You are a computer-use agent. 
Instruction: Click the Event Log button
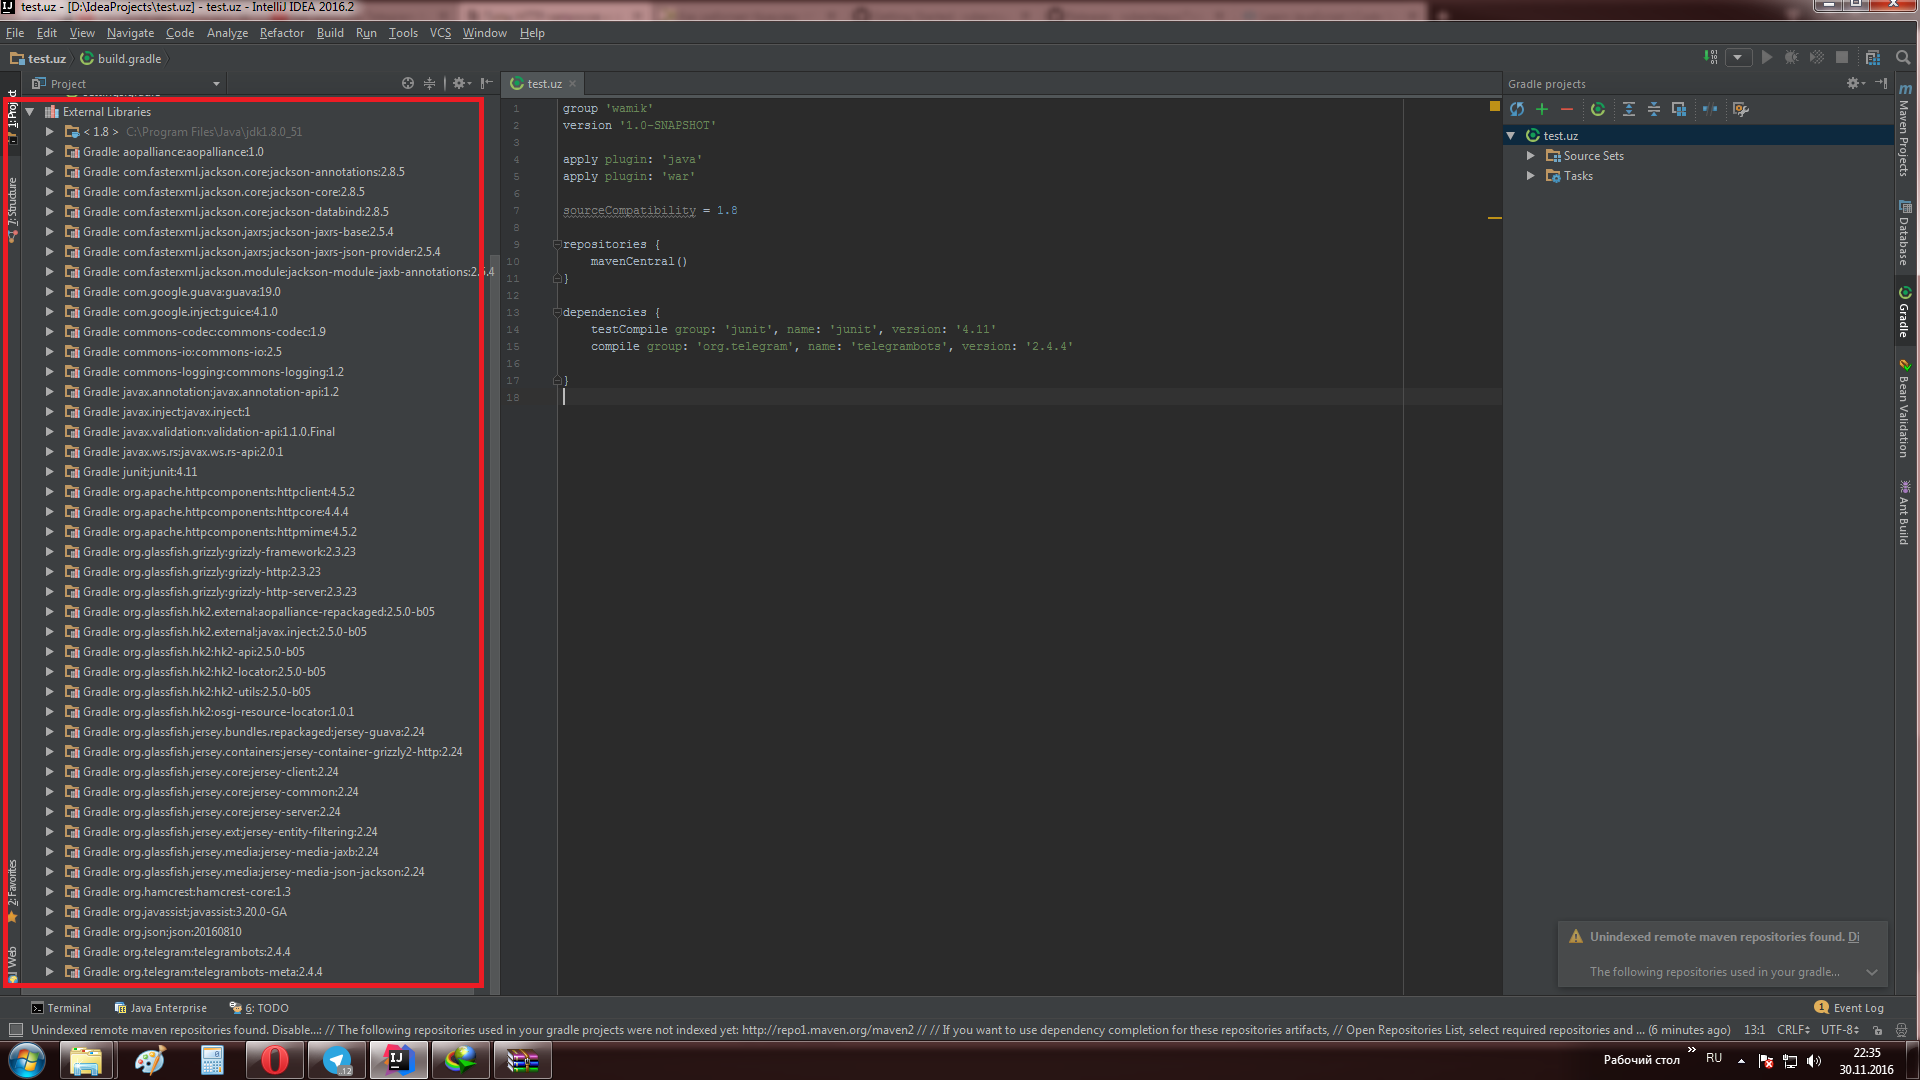(1849, 1008)
